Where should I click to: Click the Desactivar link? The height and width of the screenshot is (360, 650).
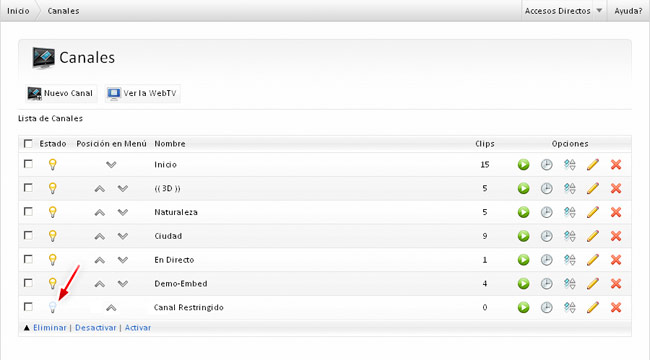96,328
